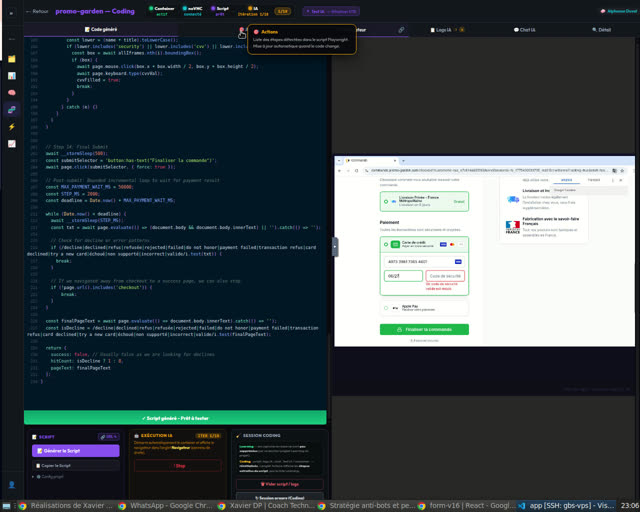
Task: Open the yellow folder sidebar icon
Action: click(12, 59)
